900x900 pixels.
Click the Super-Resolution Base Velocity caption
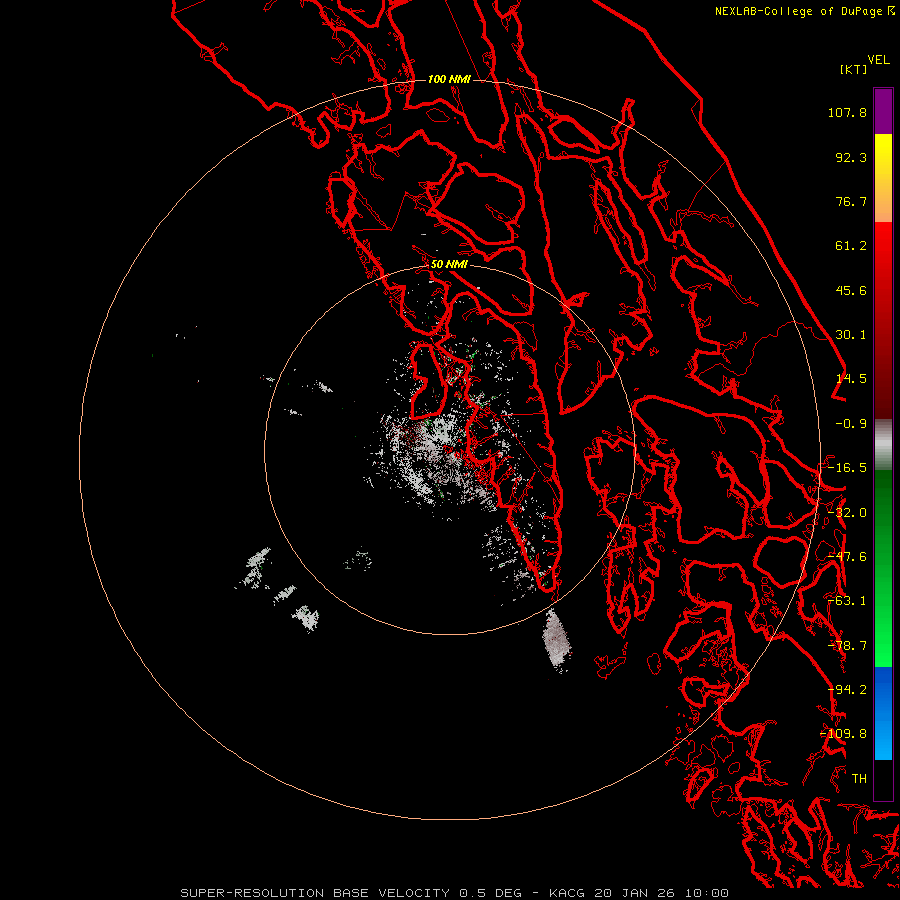click(x=455, y=893)
